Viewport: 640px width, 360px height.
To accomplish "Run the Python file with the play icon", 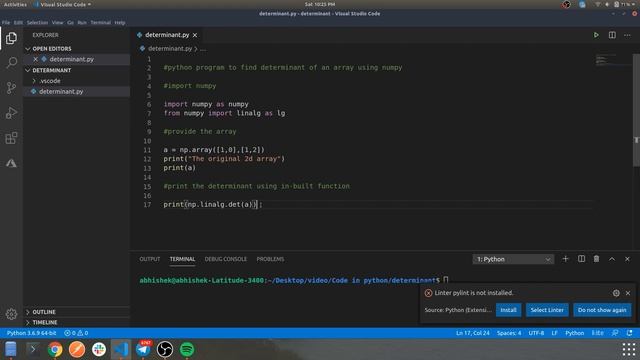I will tap(596, 35).
